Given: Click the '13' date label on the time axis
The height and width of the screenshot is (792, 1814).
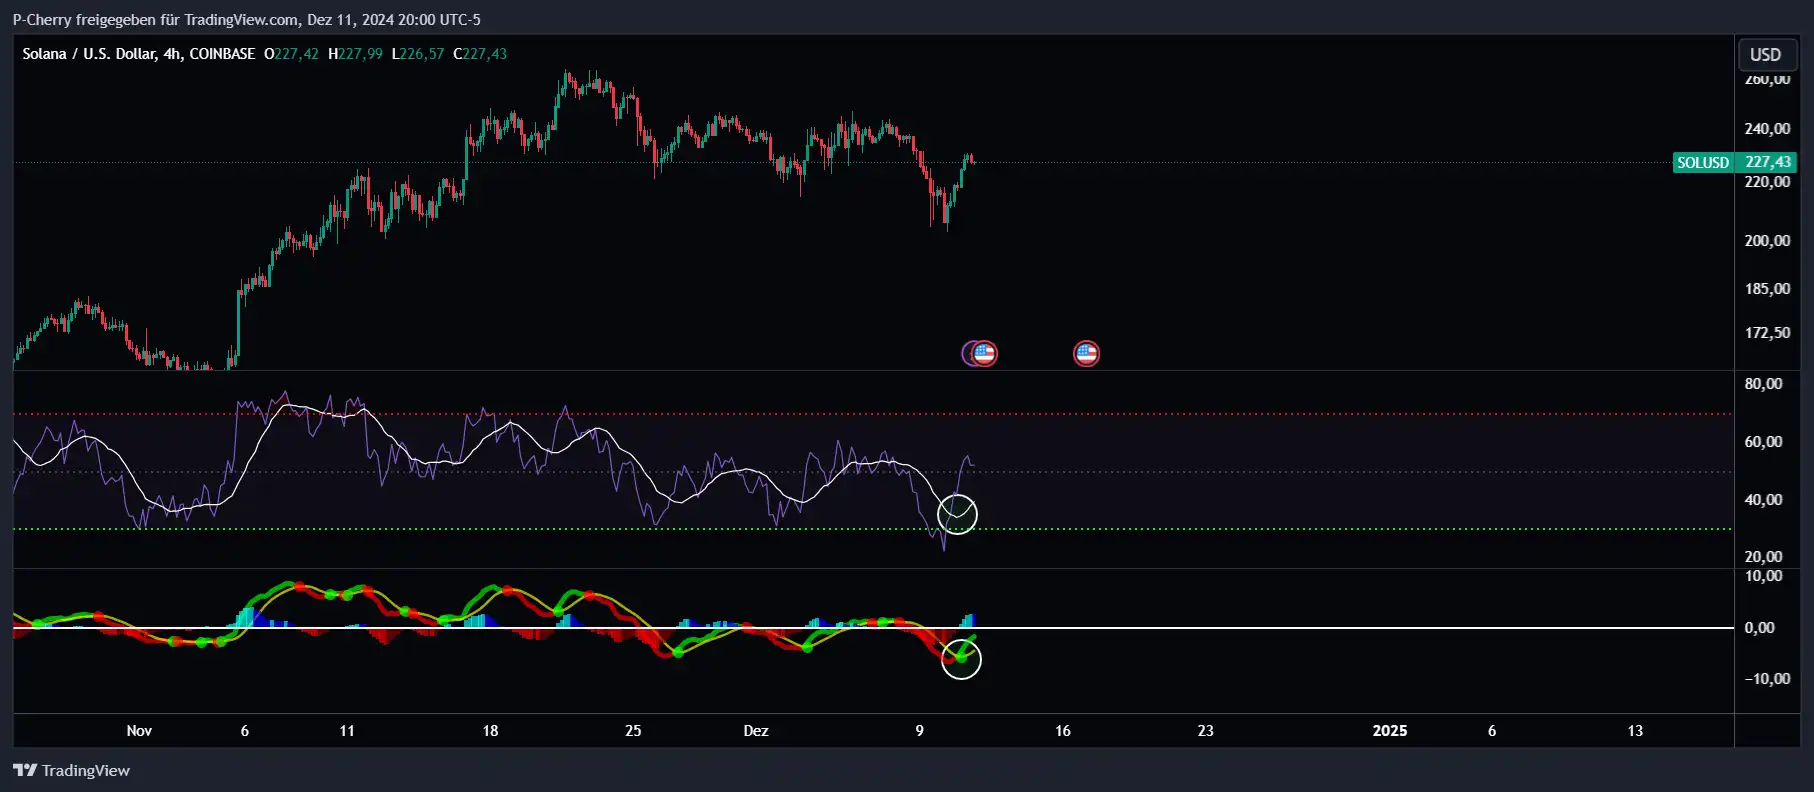Looking at the screenshot, I should (x=1635, y=731).
